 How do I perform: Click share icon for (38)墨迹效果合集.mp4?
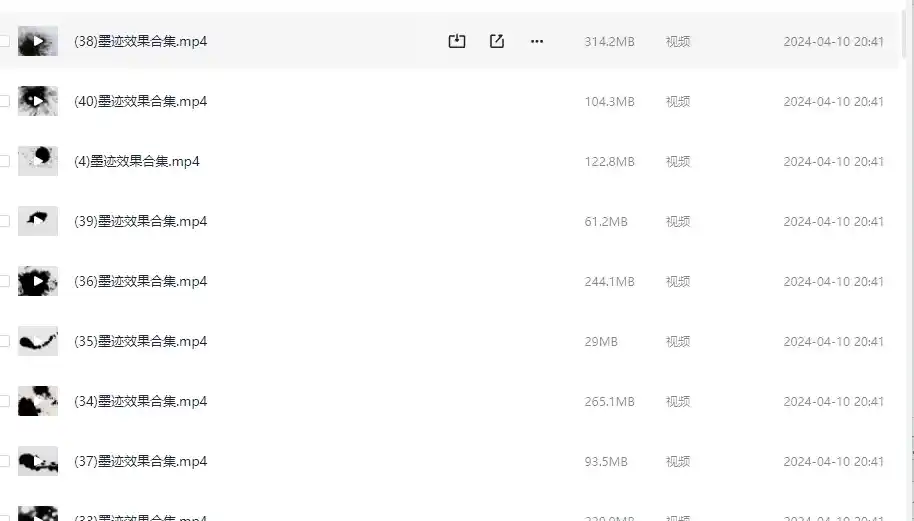pyautogui.click(x=497, y=41)
